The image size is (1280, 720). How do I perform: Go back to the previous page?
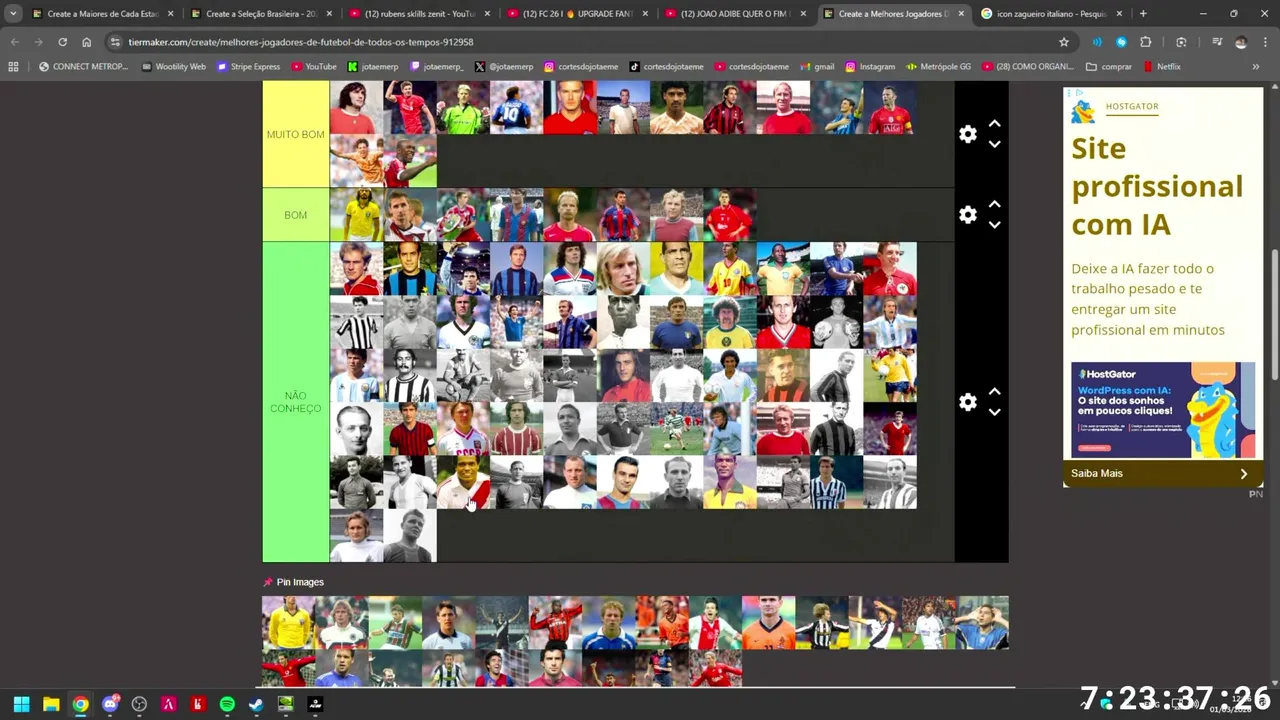pos(14,42)
